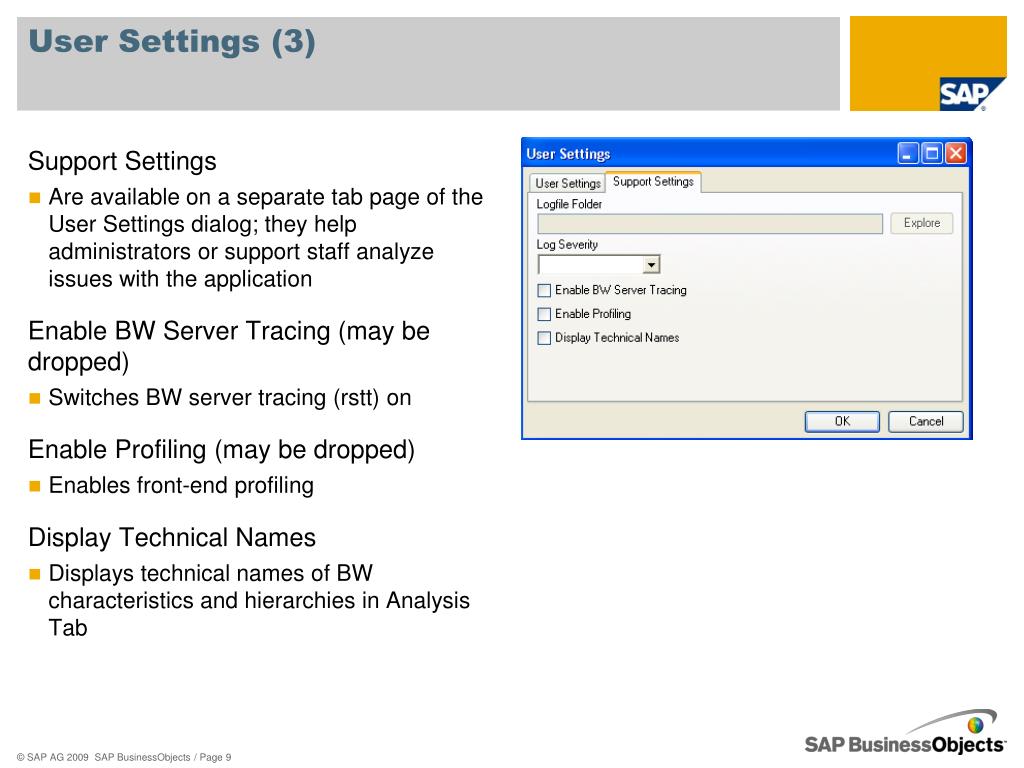The height and width of the screenshot is (768, 1024).
Task: Click the User Settings dialog title bar
Action: [709, 153]
